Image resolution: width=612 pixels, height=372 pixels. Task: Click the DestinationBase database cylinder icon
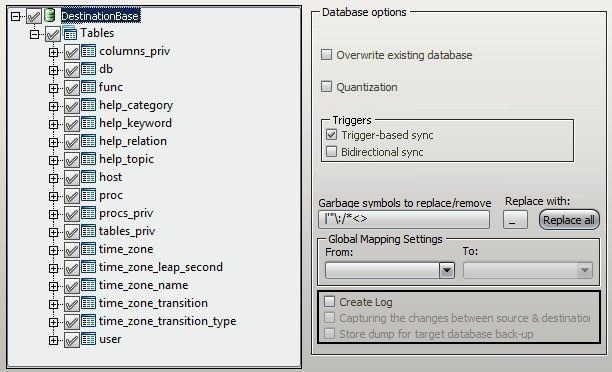pyautogui.click(x=49, y=16)
